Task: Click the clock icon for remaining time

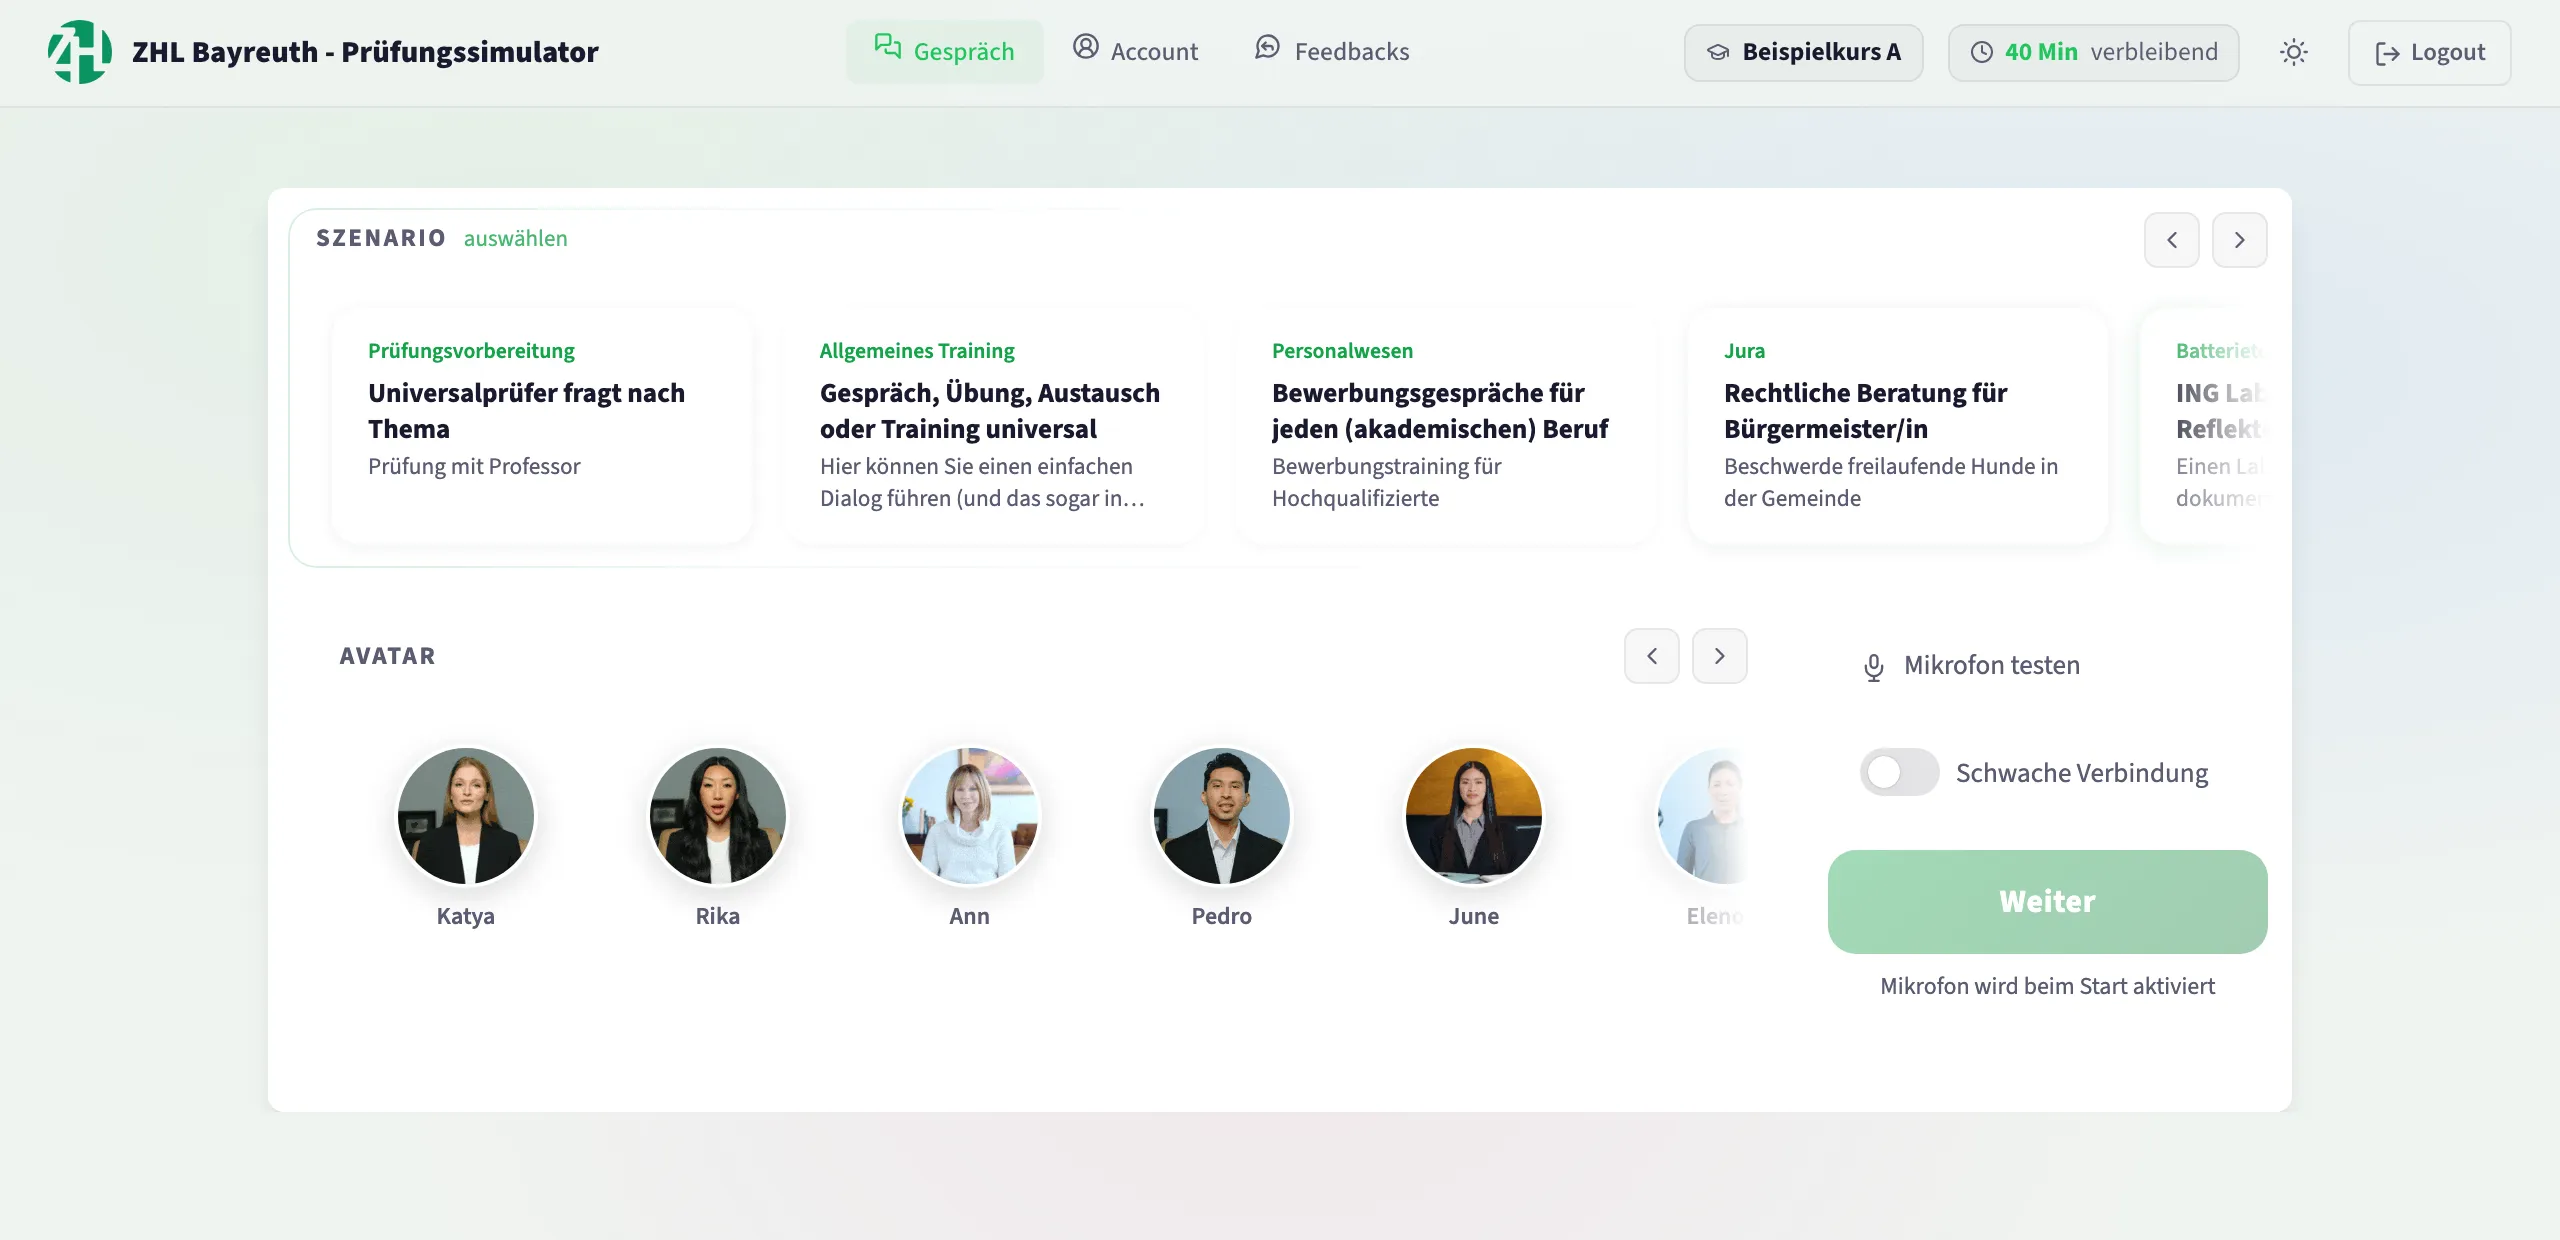Action: [x=1982, y=53]
